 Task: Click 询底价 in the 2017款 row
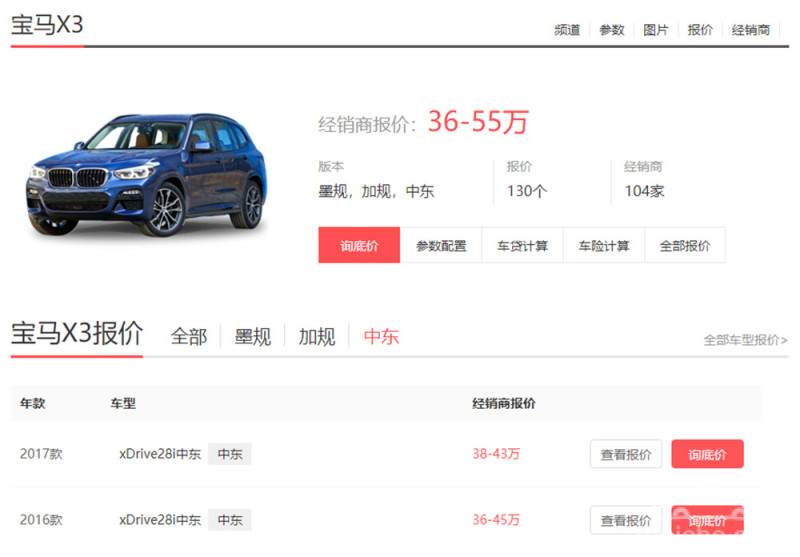(x=707, y=454)
